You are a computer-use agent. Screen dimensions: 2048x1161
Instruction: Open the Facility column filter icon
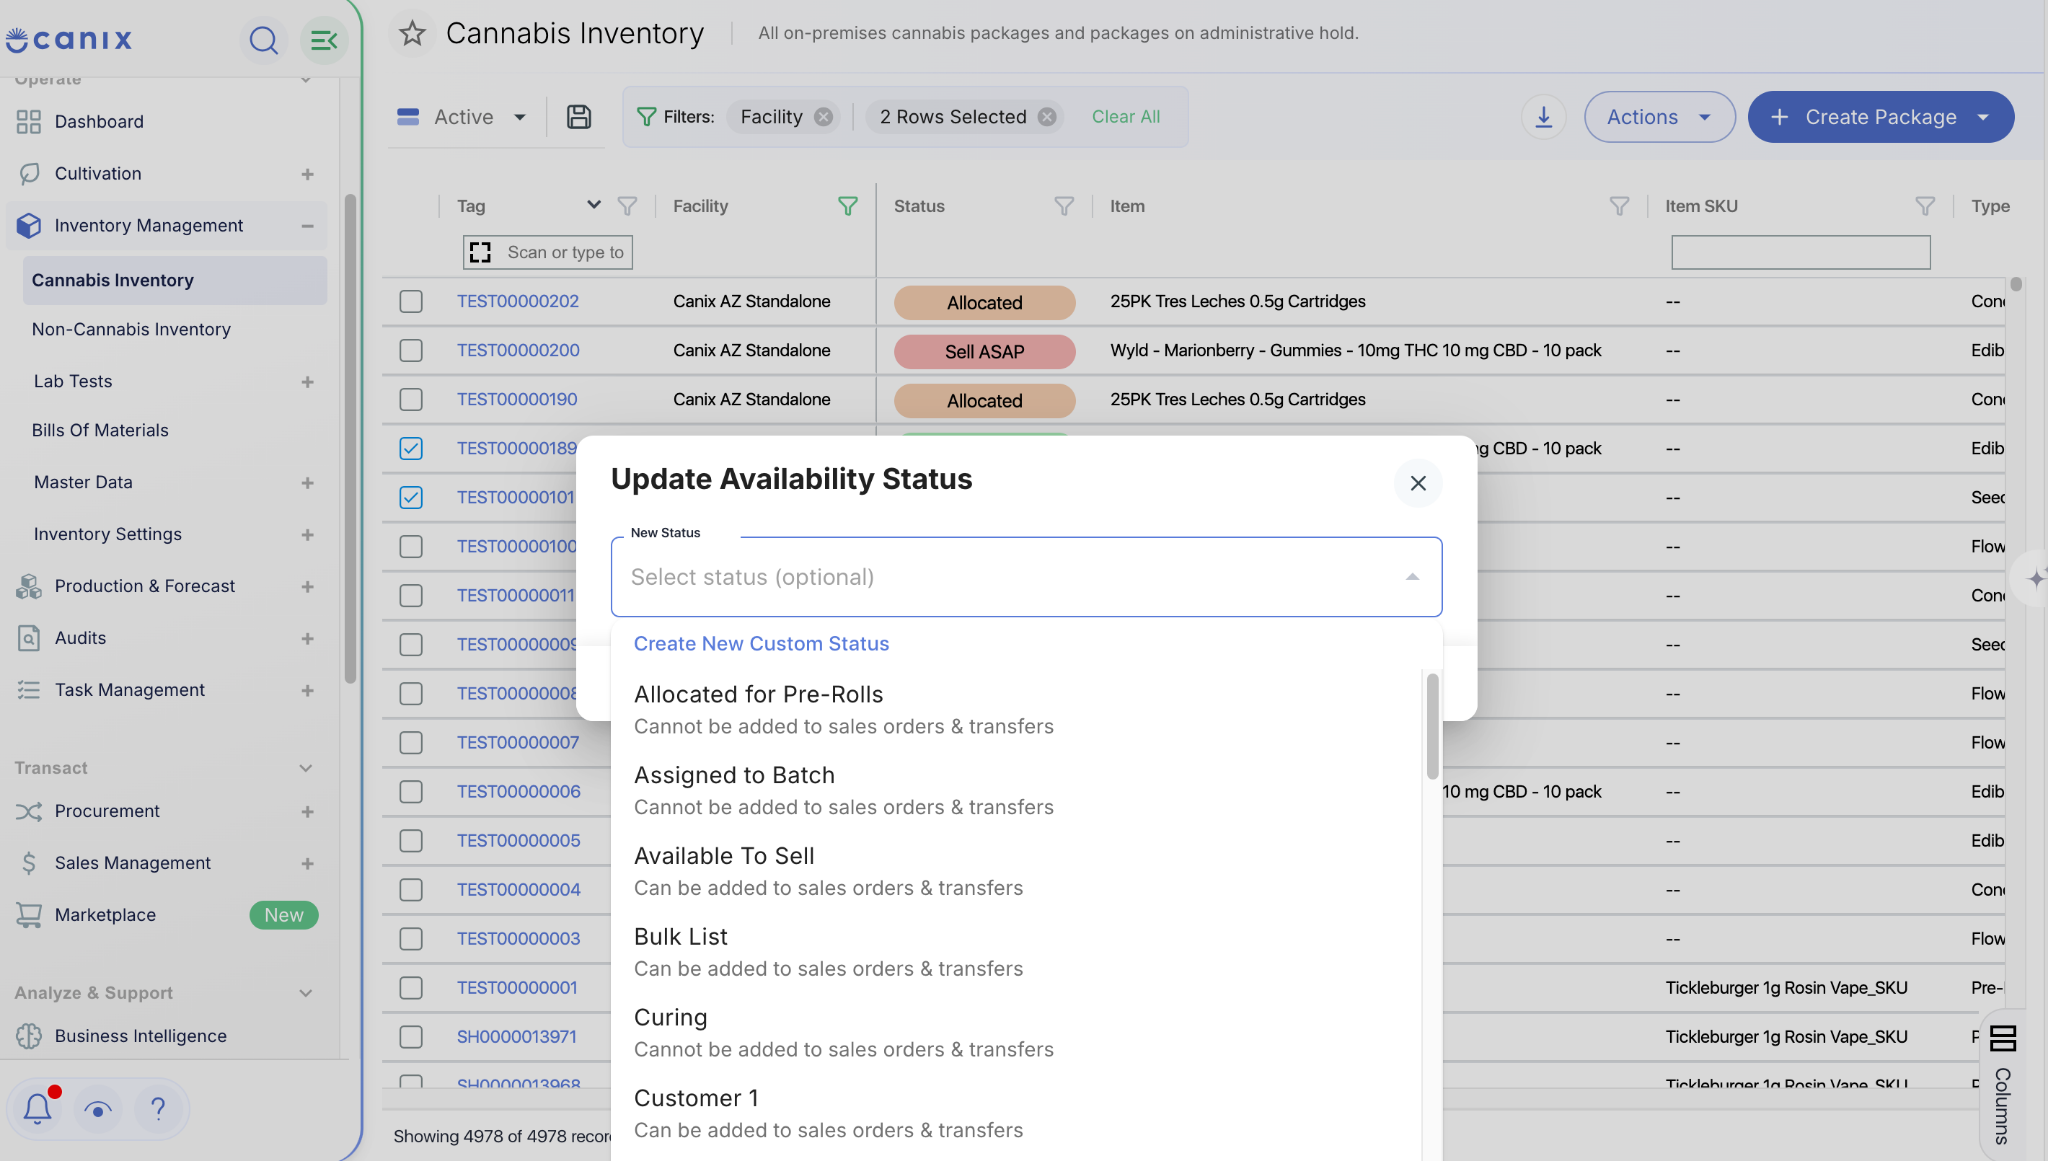tap(847, 206)
